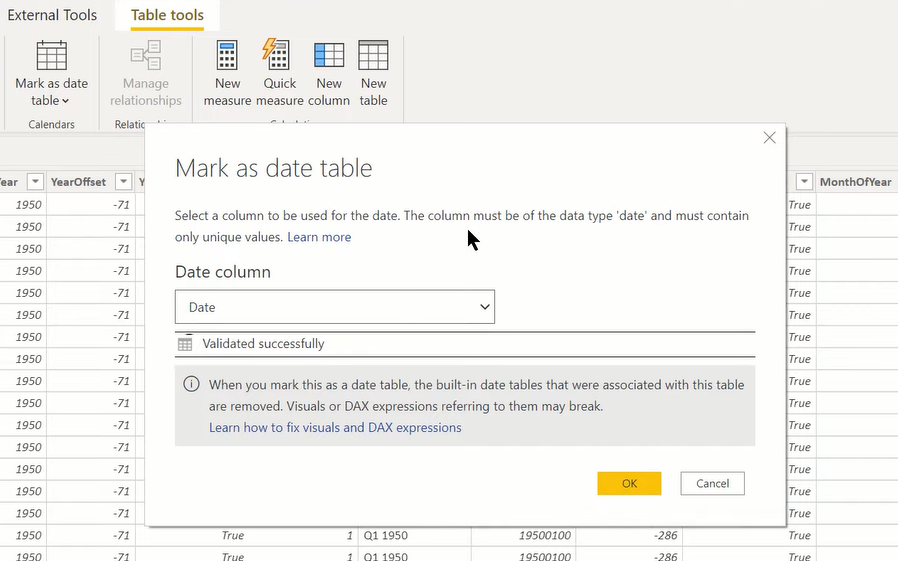The width and height of the screenshot is (898, 561).
Task: Expand the Date column dropdown
Action: pos(335,307)
